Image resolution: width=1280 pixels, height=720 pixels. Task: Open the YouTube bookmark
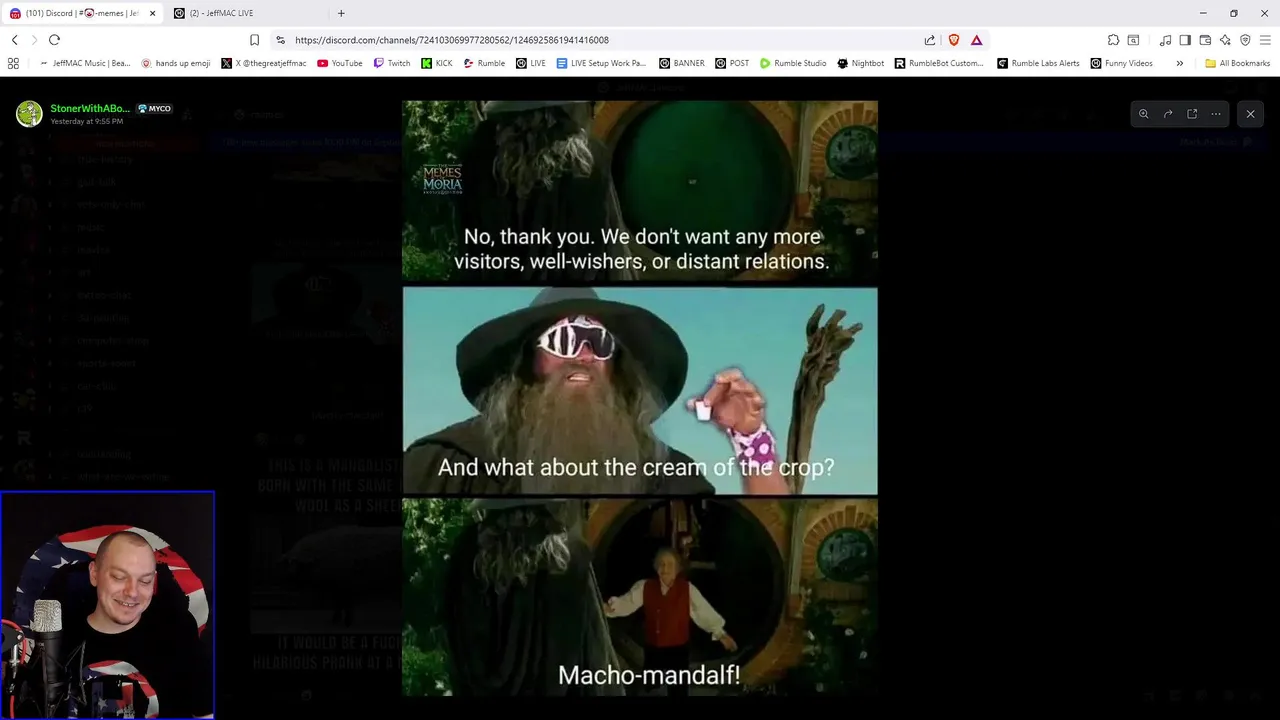point(340,63)
